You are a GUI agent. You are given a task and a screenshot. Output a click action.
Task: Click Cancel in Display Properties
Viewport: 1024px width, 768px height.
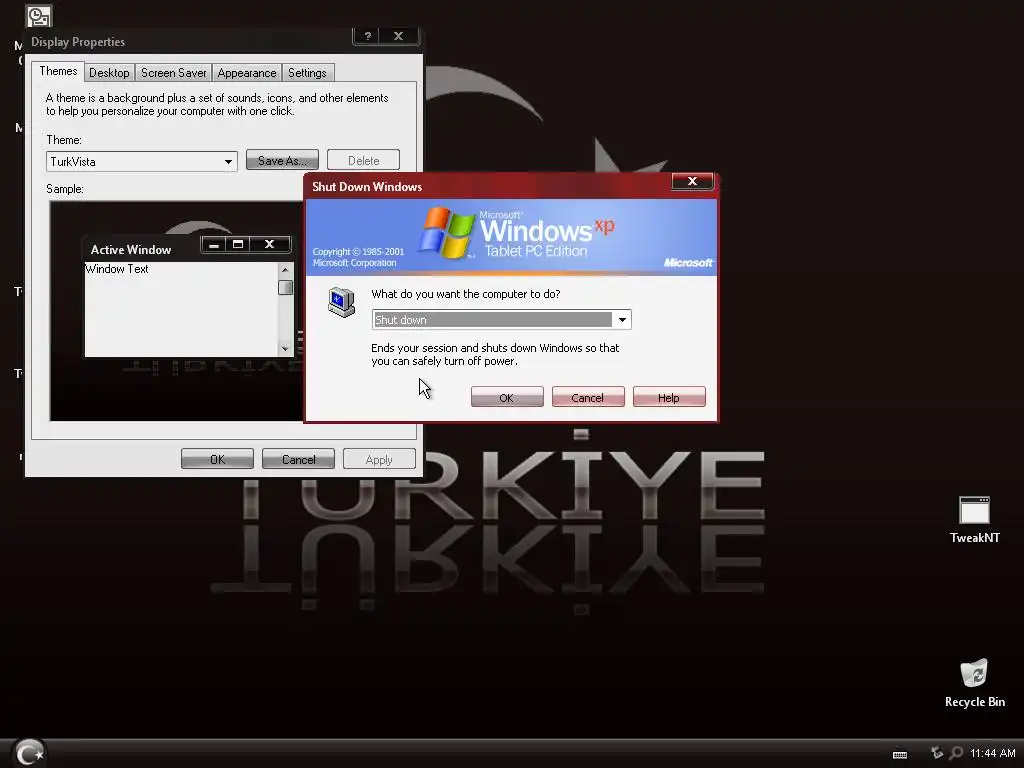[x=298, y=459]
